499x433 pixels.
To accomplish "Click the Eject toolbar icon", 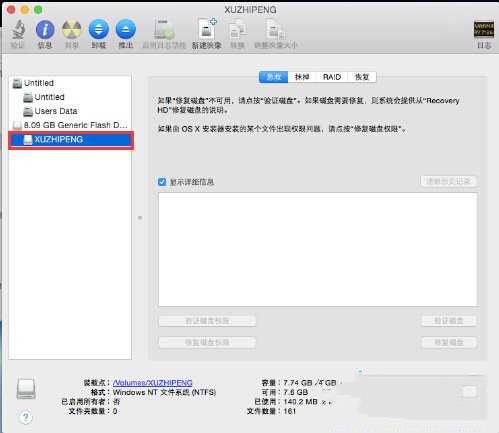I will [126, 30].
